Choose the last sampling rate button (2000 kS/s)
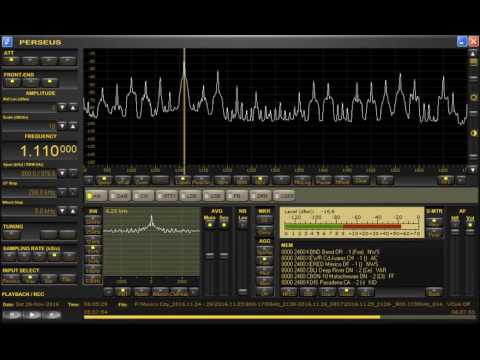 click(70, 256)
